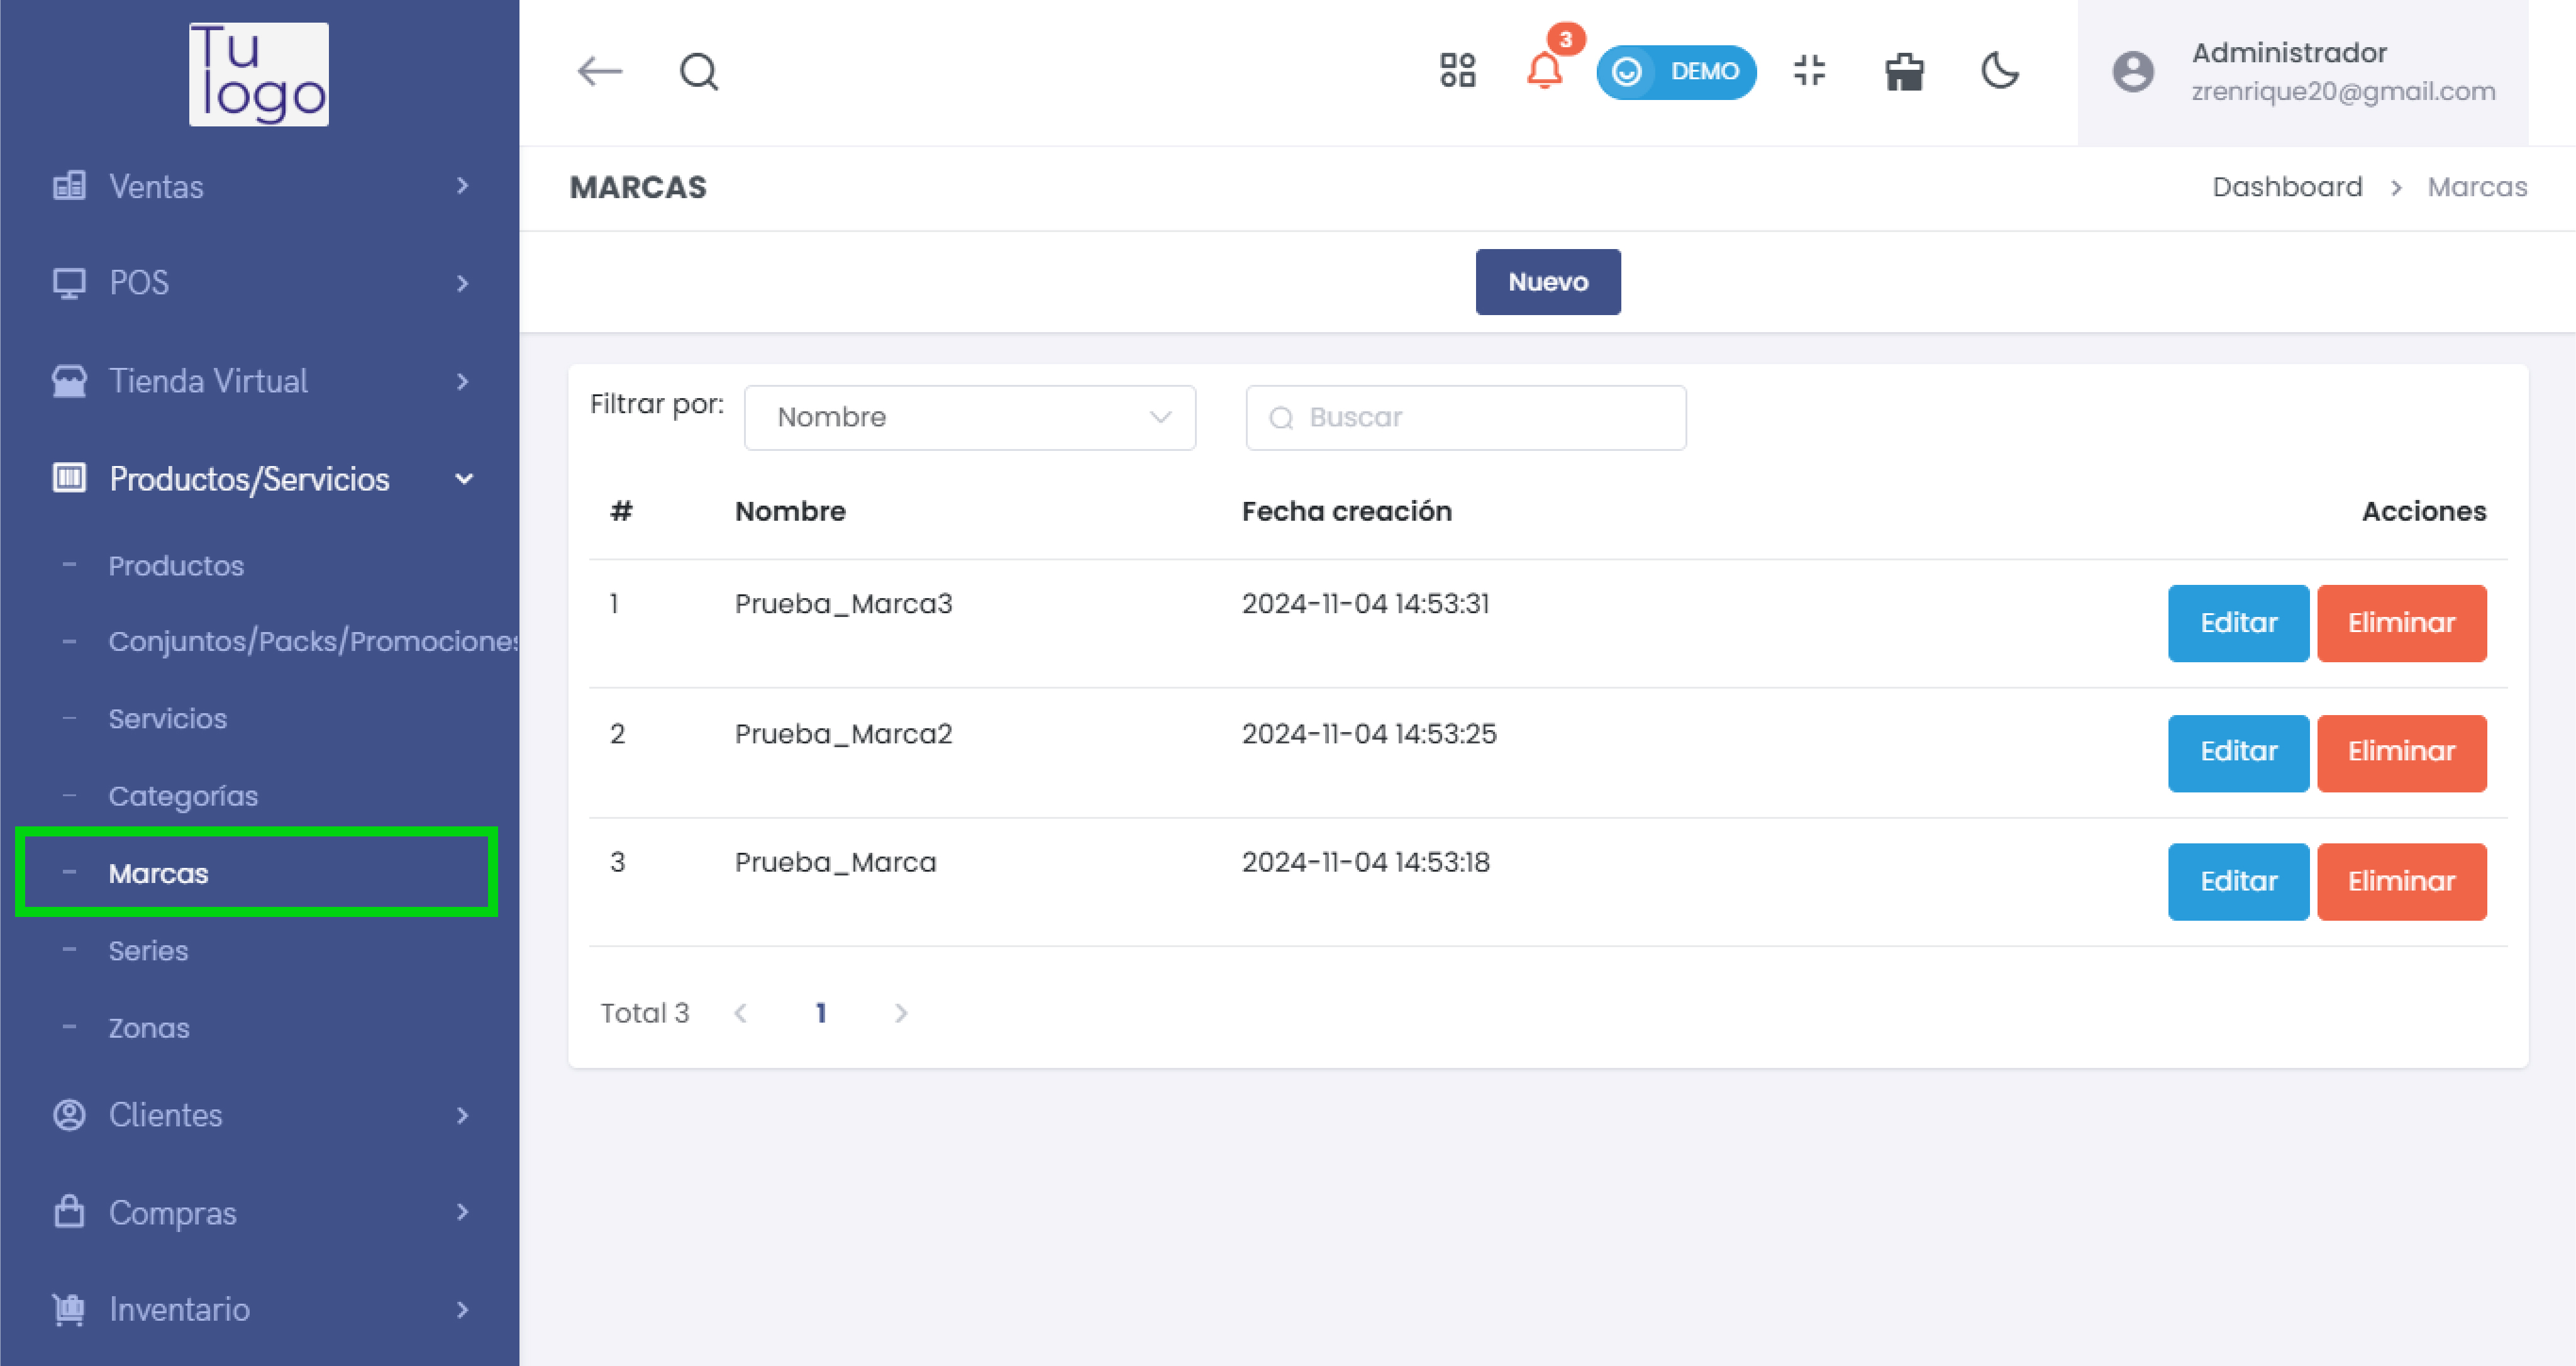Viewport: 2576px width, 1366px height.
Task: Open Zonas submenu item
Action: (x=149, y=1028)
